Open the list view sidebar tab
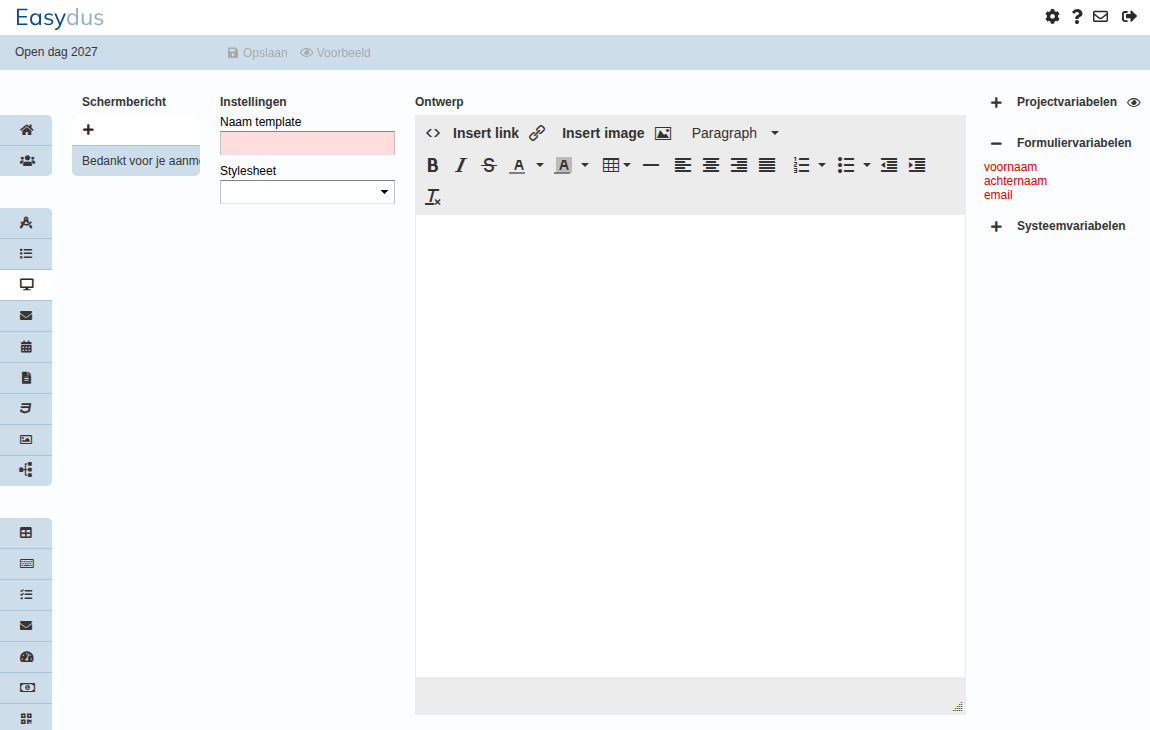 (26, 254)
